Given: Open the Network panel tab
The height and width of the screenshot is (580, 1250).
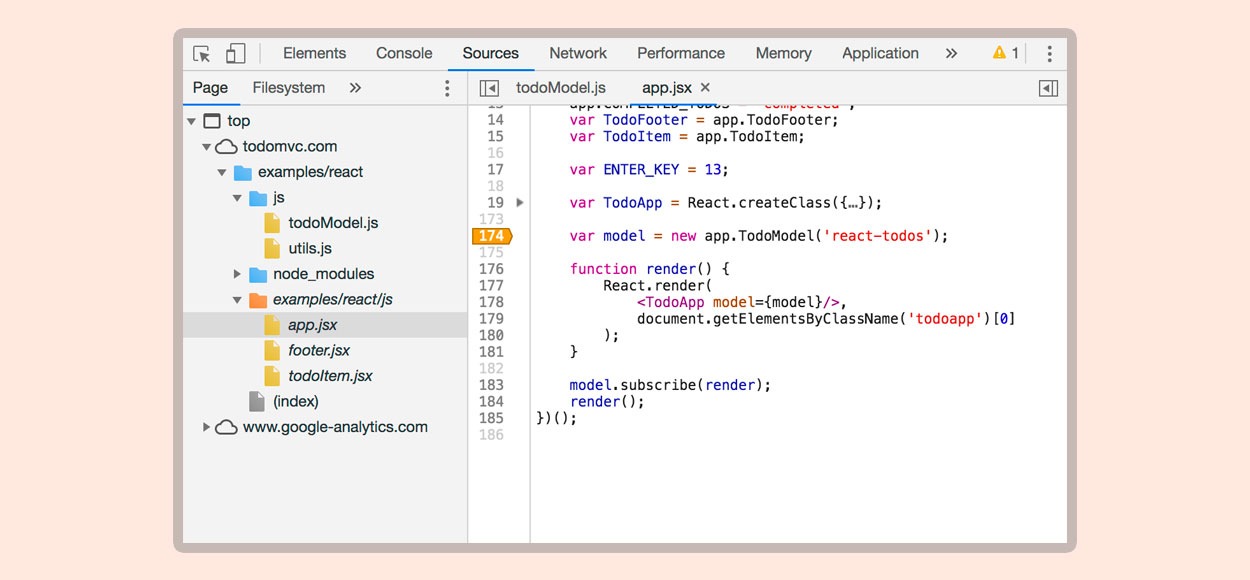Looking at the screenshot, I should (578, 54).
